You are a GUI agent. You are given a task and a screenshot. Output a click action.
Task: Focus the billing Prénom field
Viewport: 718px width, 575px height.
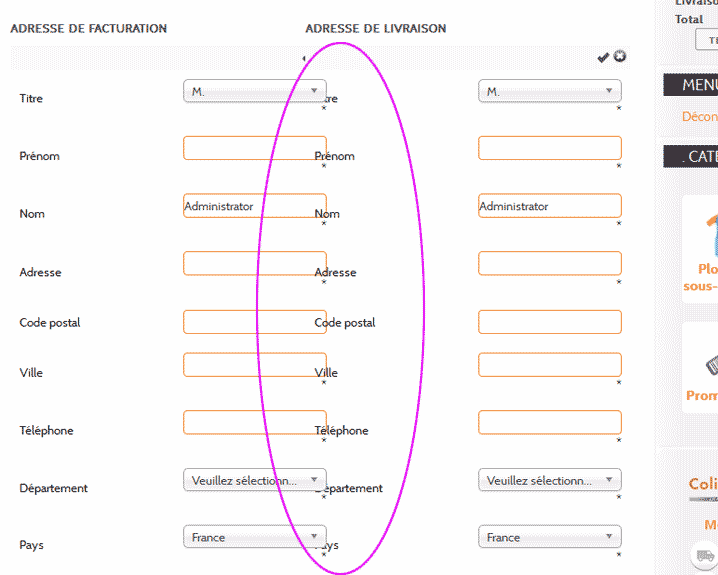coord(254,148)
